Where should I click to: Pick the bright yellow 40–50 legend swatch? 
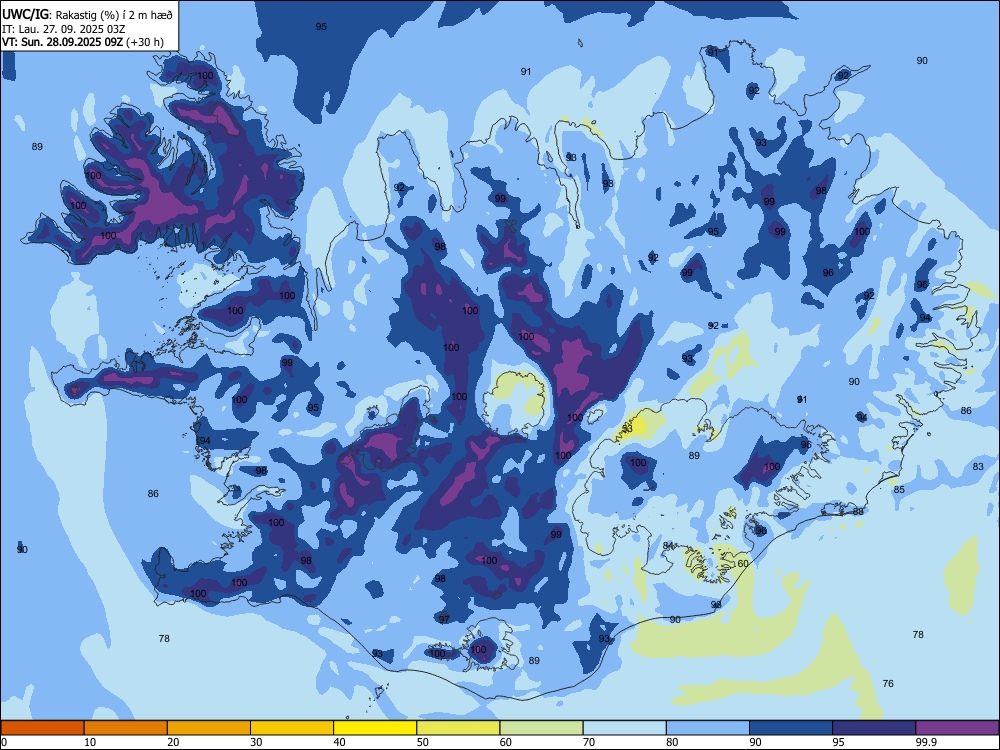pyautogui.click(x=375, y=728)
